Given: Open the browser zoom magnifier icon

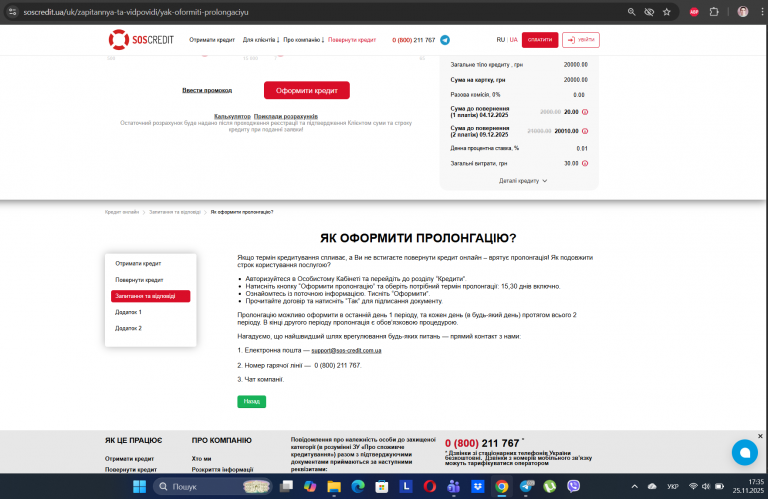Looking at the screenshot, I should (x=631, y=12).
